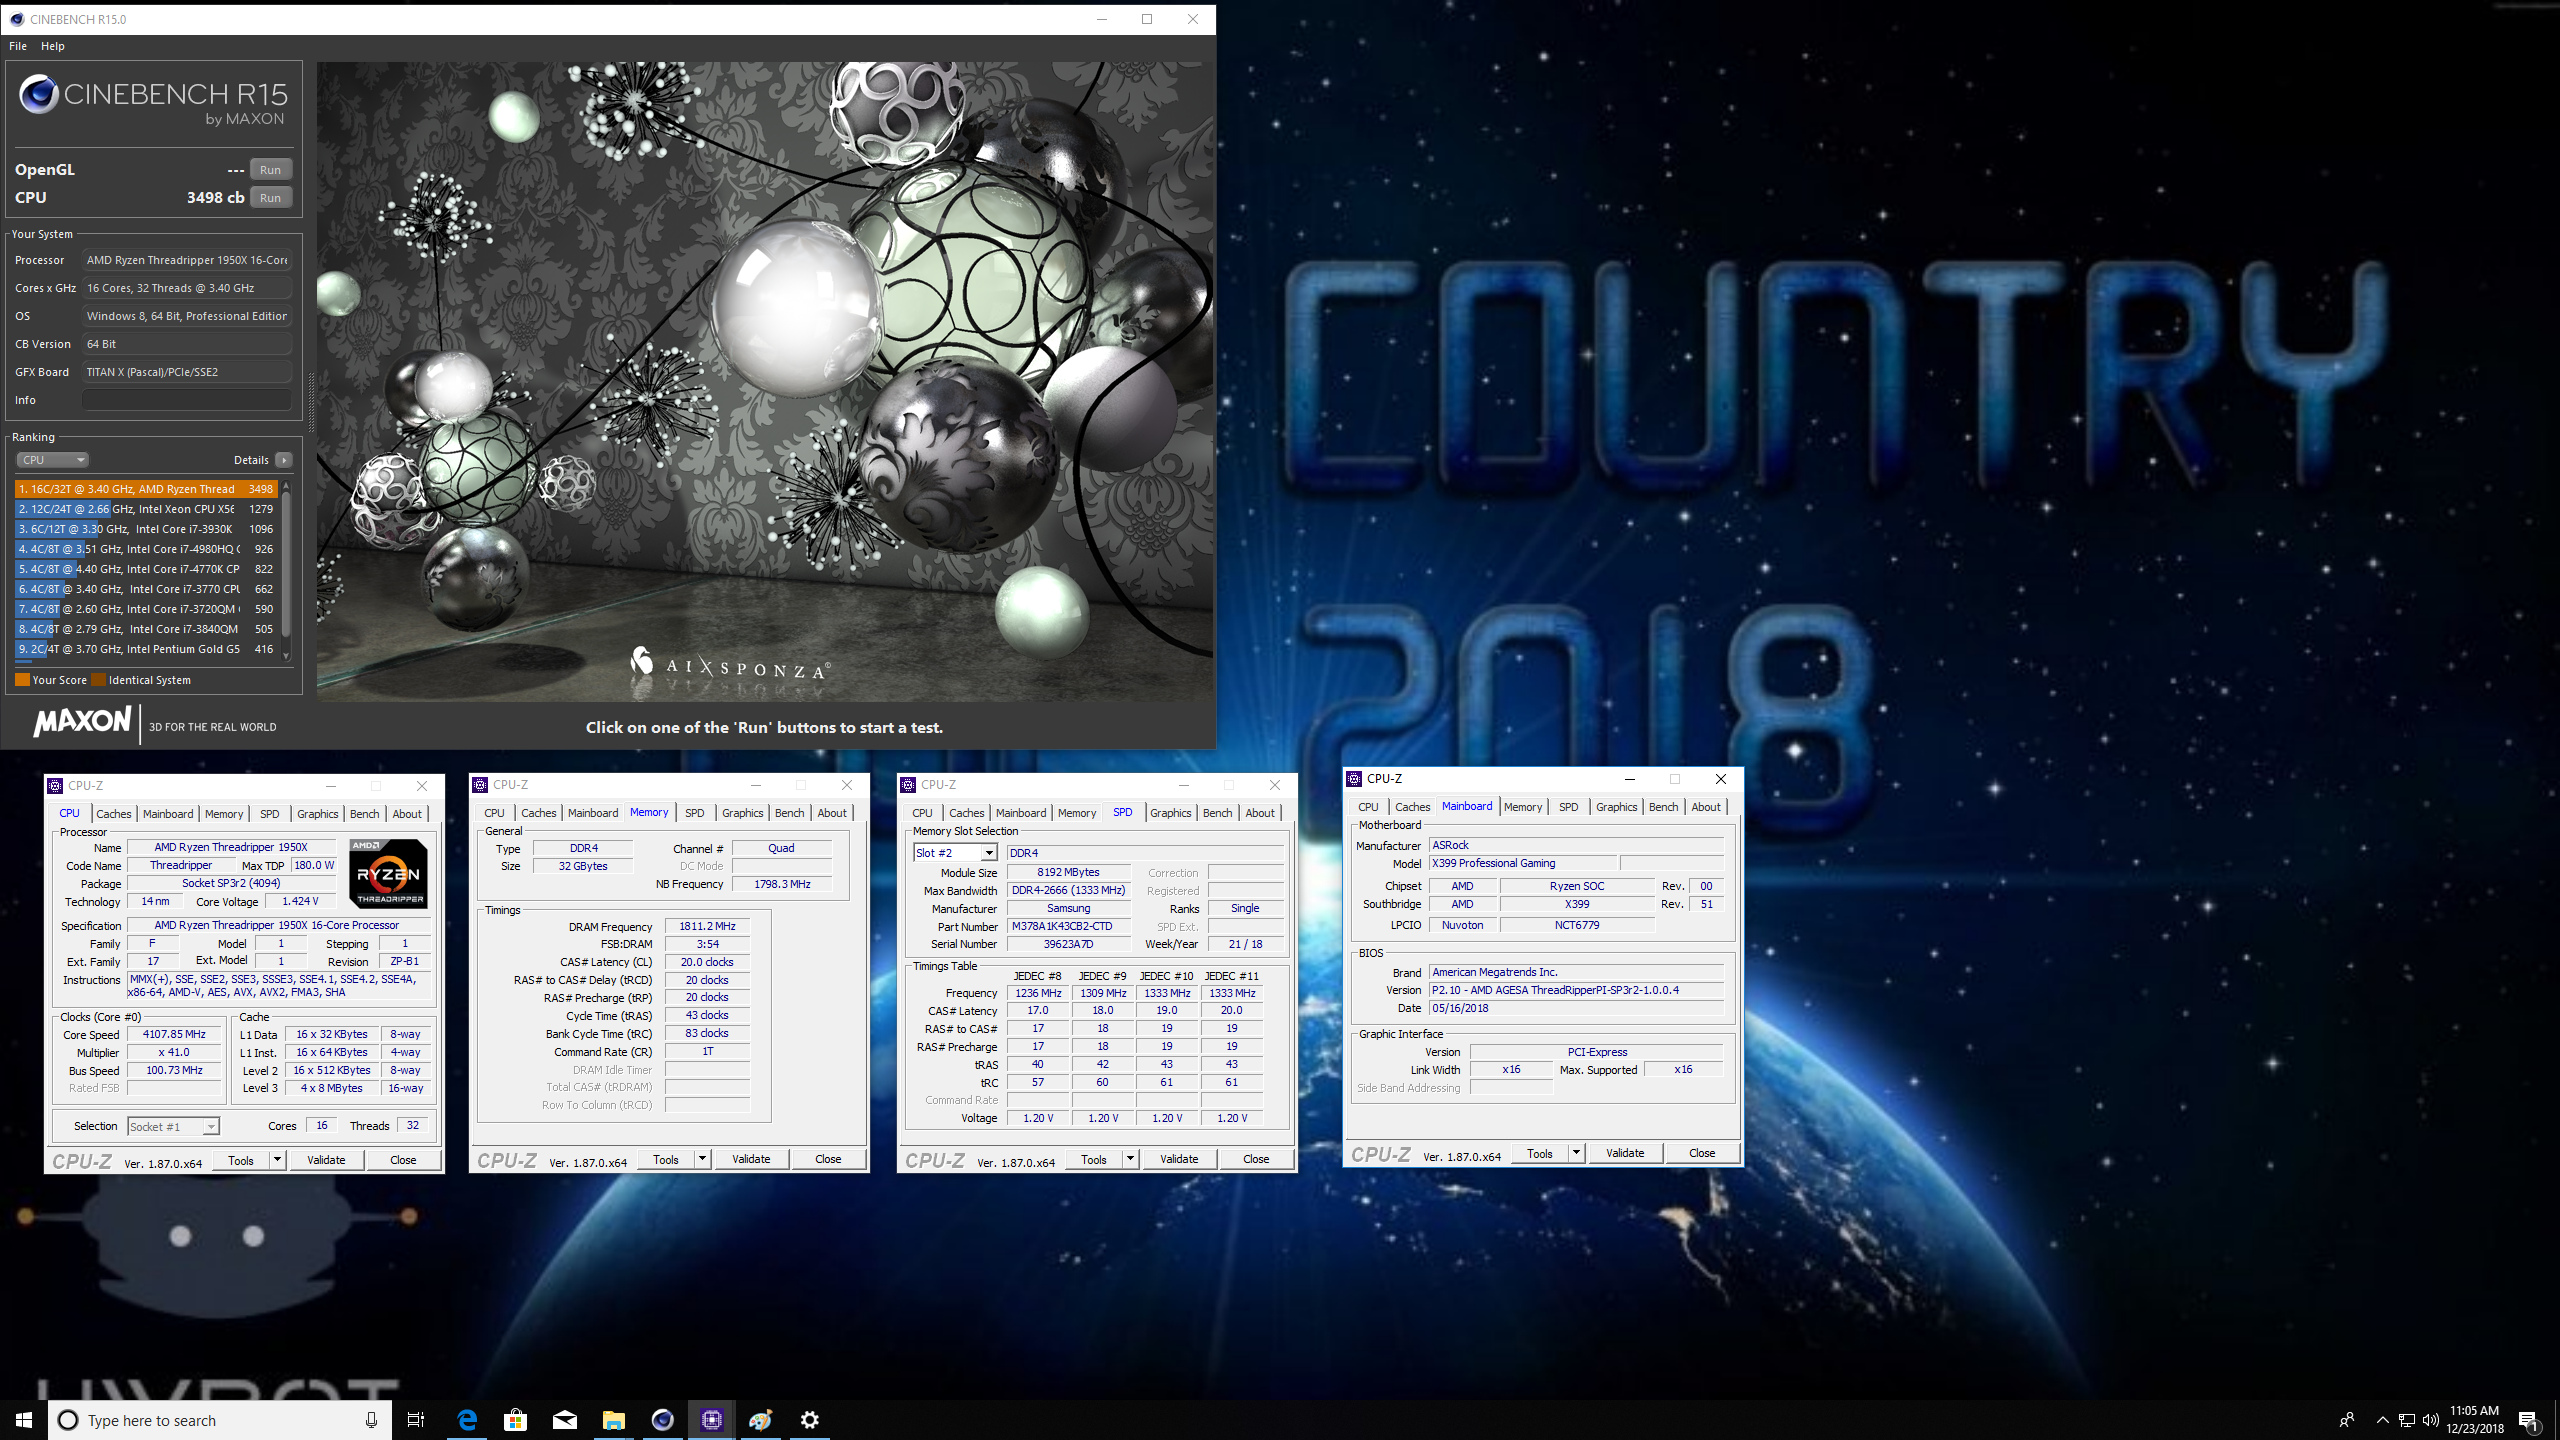Switch to SPD tab in the CPU-Z Memory window
This screenshot has width=2560, height=1440.
(694, 813)
